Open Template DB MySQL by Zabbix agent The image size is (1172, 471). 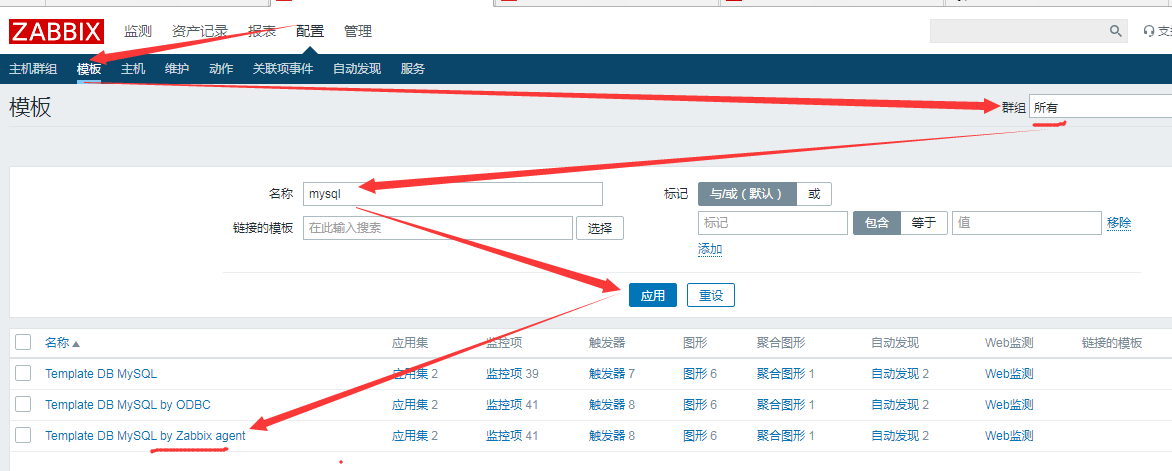pyautogui.click(x=145, y=435)
